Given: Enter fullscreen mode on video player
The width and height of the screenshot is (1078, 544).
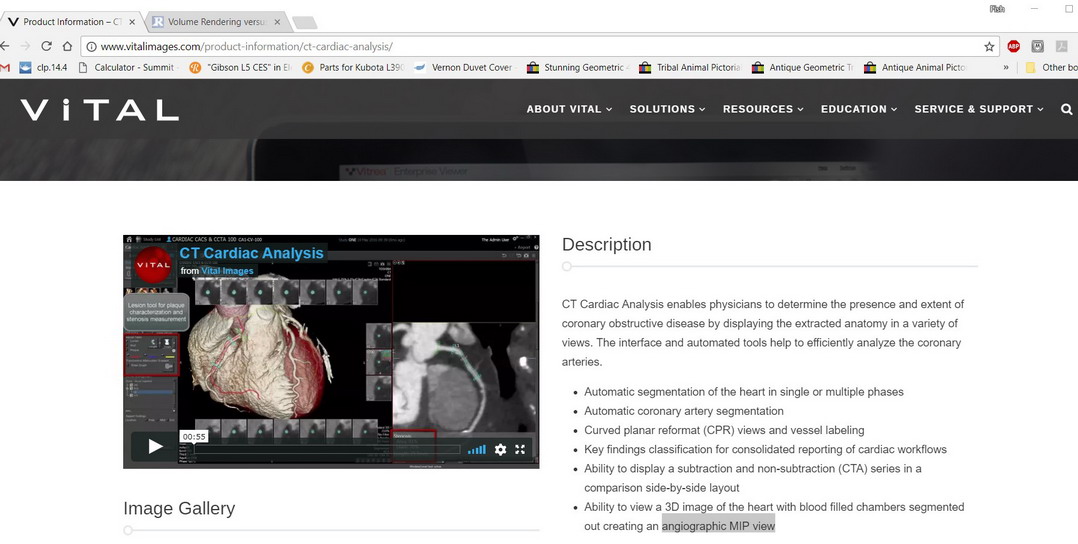Looking at the screenshot, I should click(520, 450).
